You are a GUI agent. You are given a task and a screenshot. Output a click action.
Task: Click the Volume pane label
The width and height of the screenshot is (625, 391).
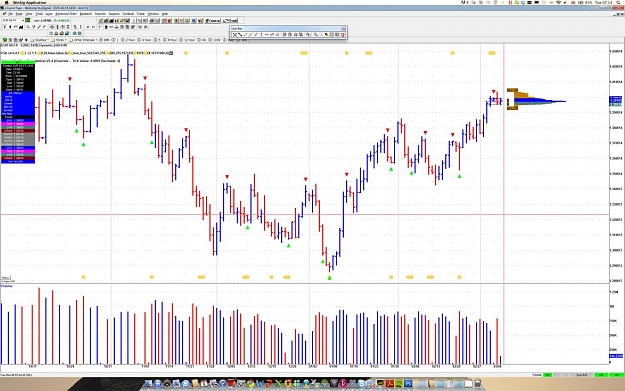coord(6,286)
